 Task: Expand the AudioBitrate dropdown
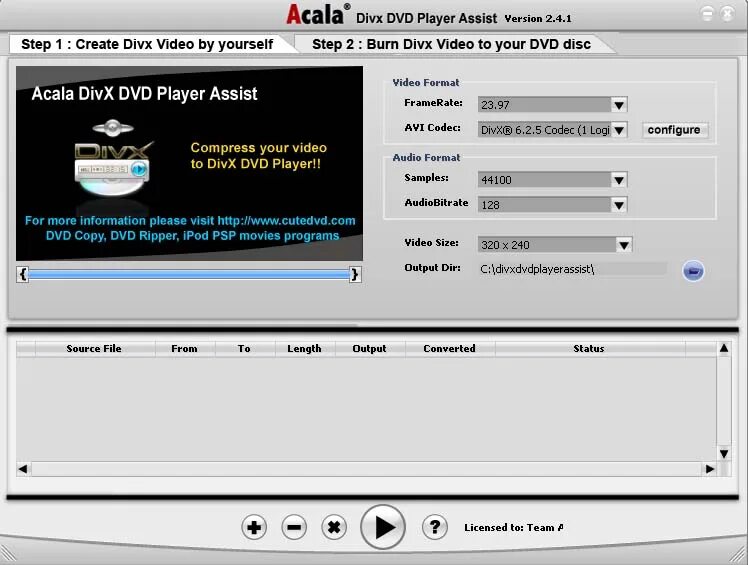click(x=619, y=205)
